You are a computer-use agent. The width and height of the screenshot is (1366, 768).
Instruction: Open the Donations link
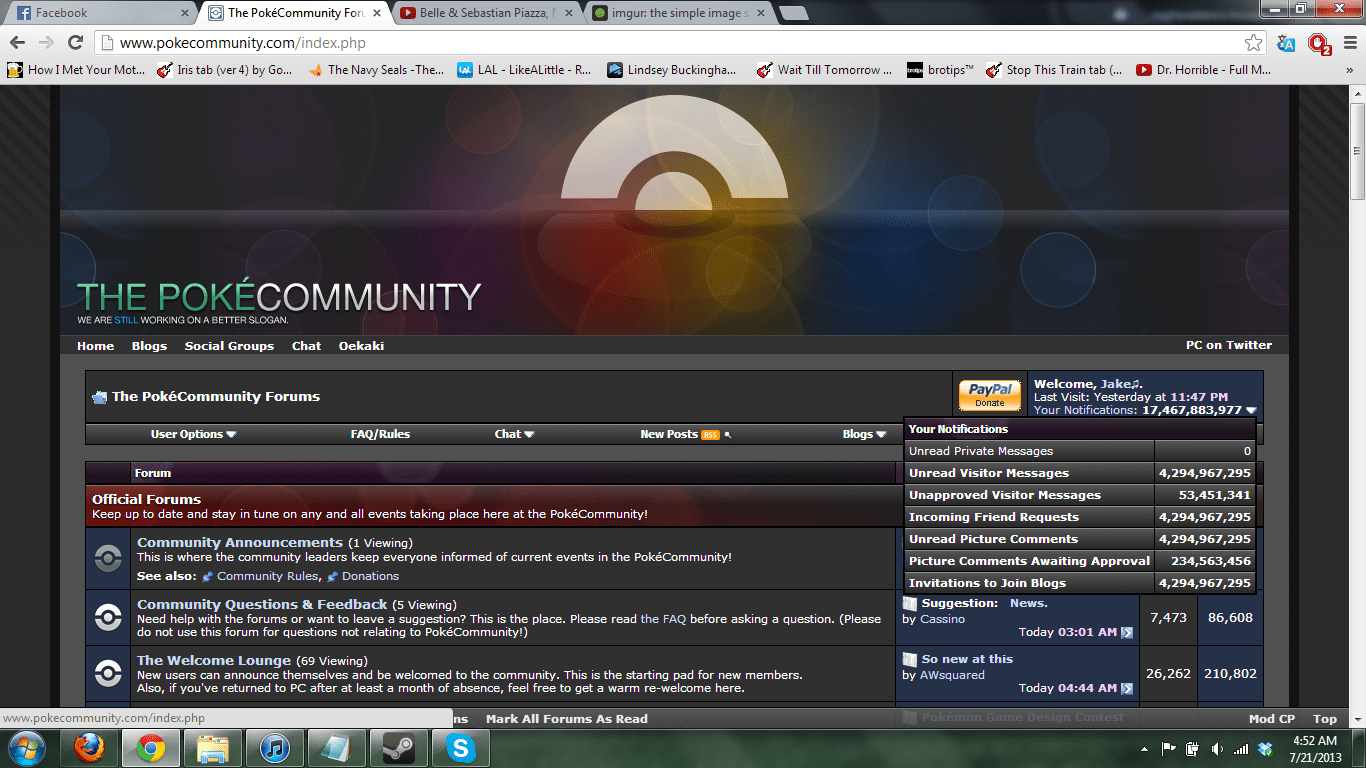[x=370, y=576]
